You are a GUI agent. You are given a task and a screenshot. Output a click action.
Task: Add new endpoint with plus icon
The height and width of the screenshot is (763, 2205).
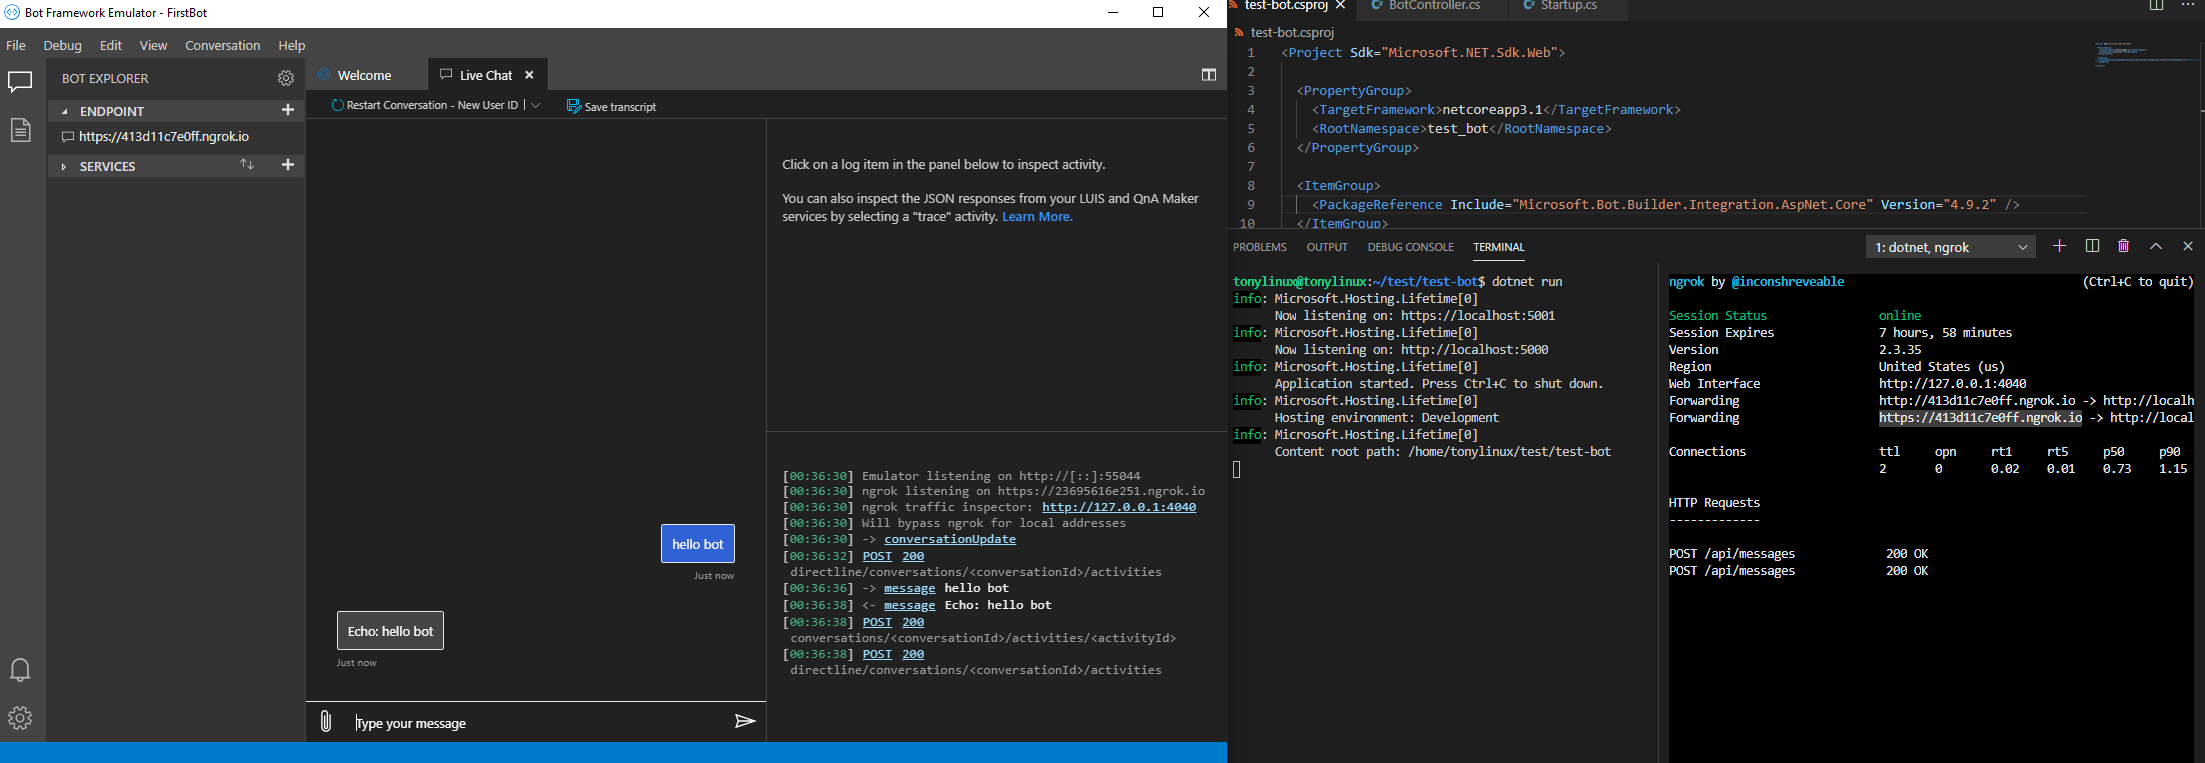pyautogui.click(x=288, y=110)
